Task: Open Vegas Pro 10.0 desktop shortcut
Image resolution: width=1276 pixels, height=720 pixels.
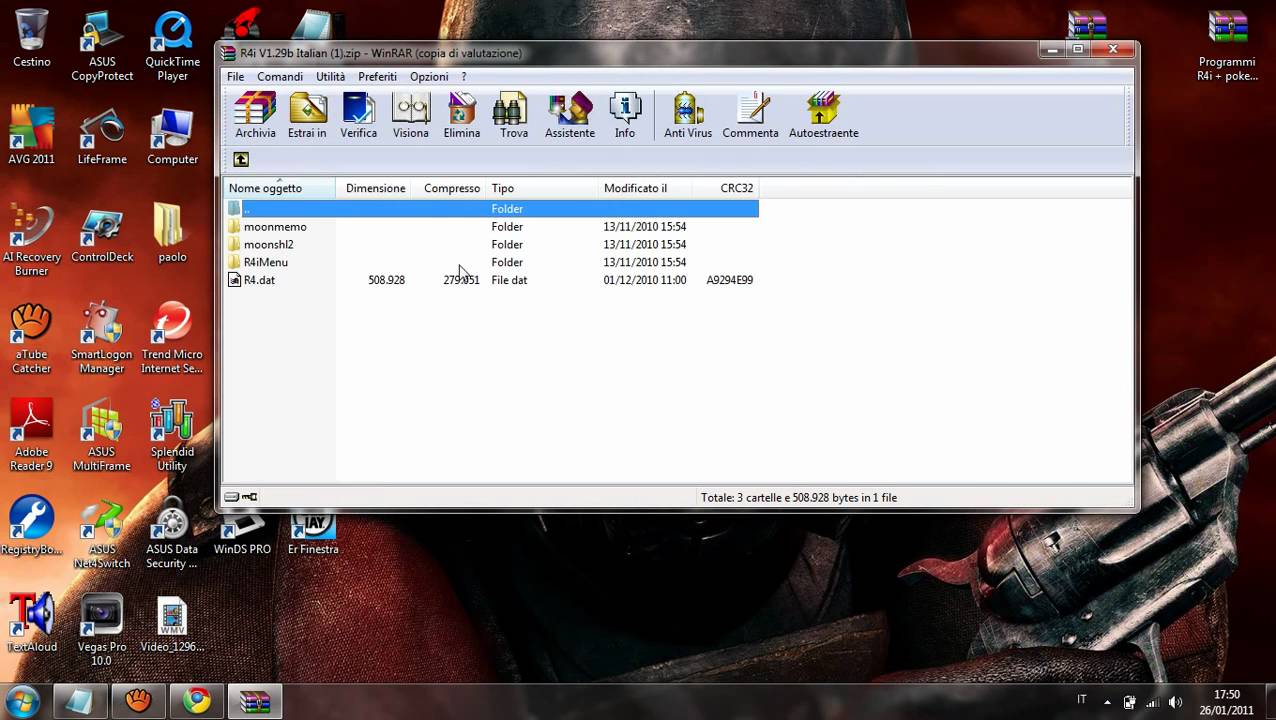Action: (102, 630)
